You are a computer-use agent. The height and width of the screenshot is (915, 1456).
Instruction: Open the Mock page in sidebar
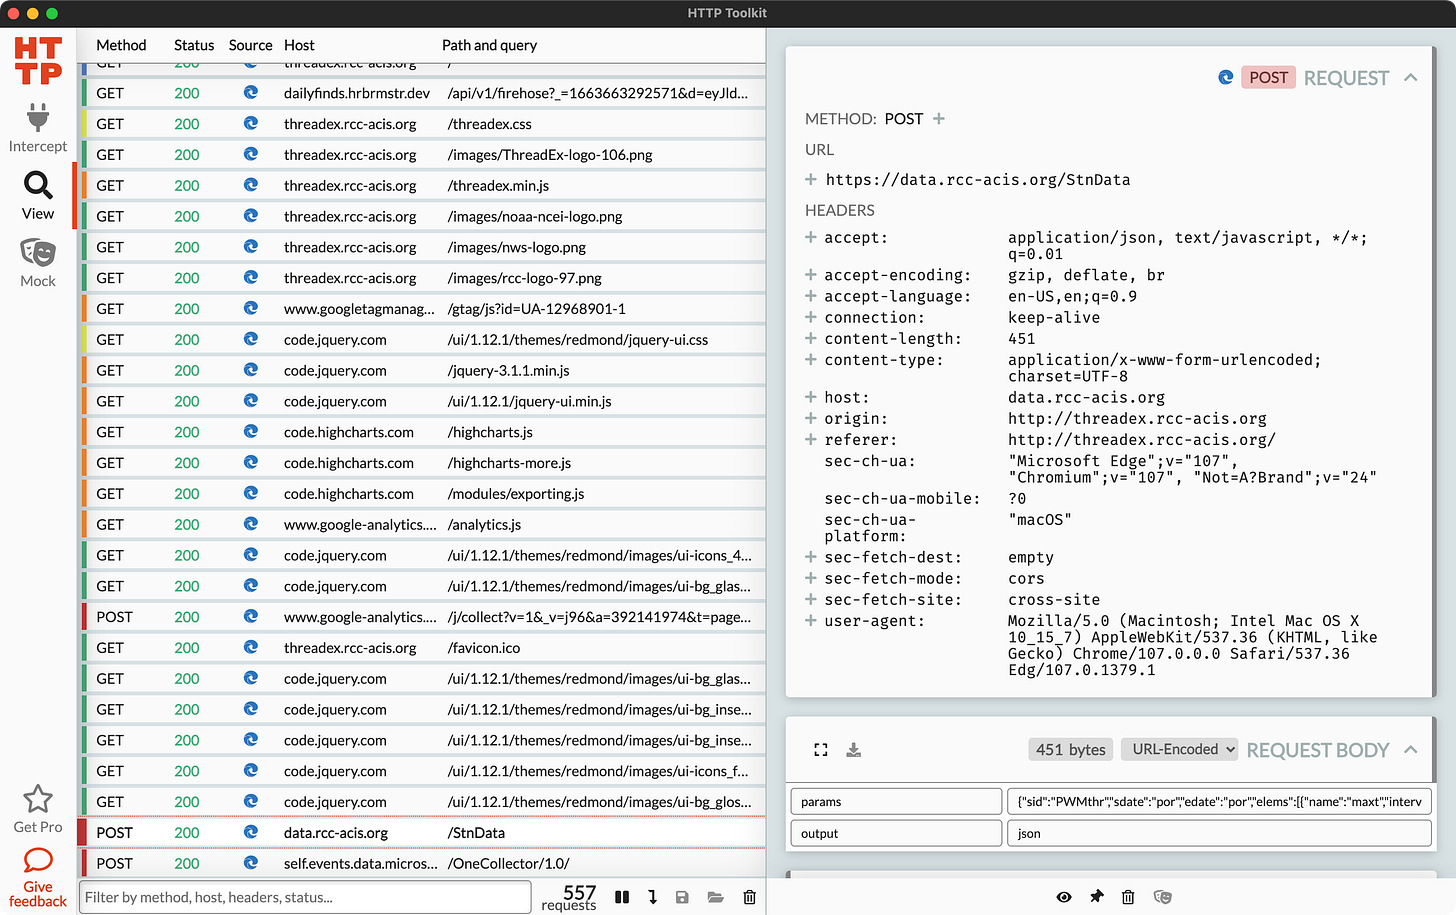[37, 263]
